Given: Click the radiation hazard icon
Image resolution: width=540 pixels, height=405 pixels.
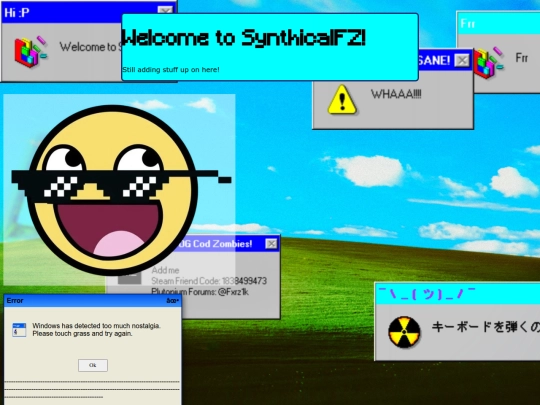Looking at the screenshot, I should click(x=404, y=332).
